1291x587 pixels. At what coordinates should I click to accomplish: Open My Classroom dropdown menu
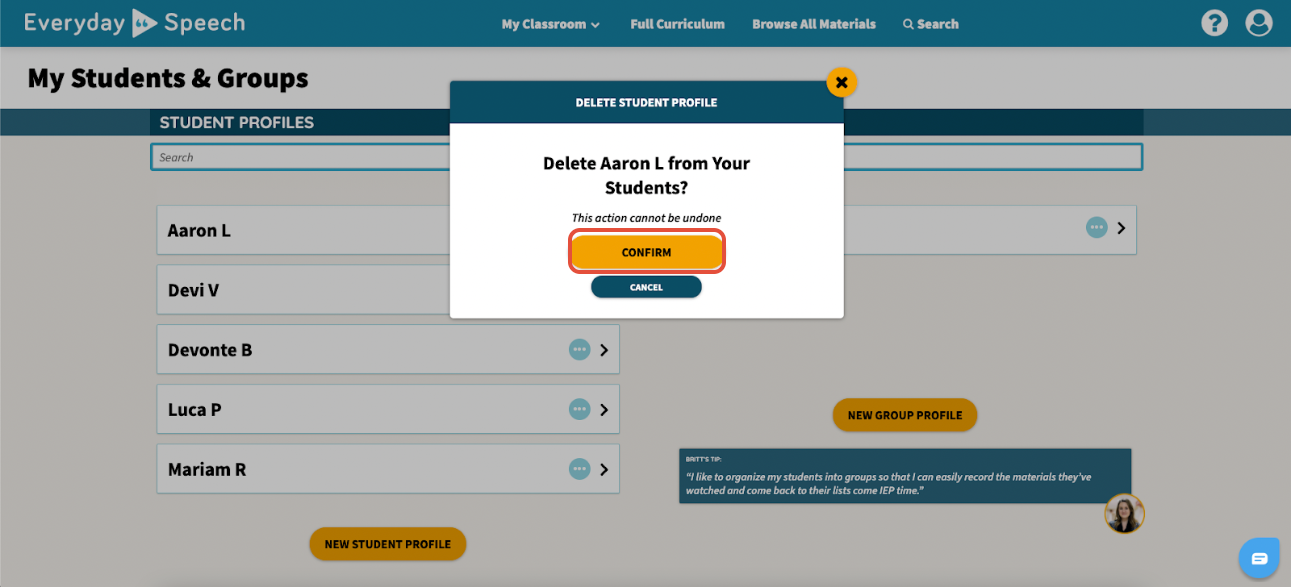pyautogui.click(x=551, y=24)
